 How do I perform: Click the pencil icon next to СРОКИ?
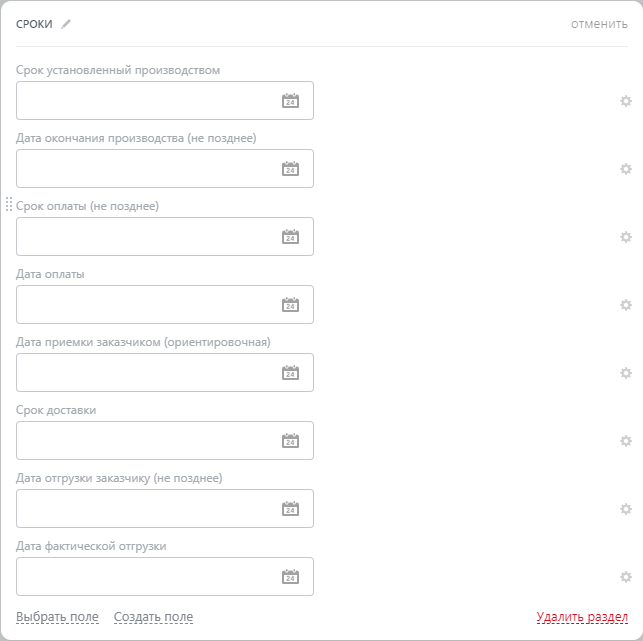coord(66,24)
